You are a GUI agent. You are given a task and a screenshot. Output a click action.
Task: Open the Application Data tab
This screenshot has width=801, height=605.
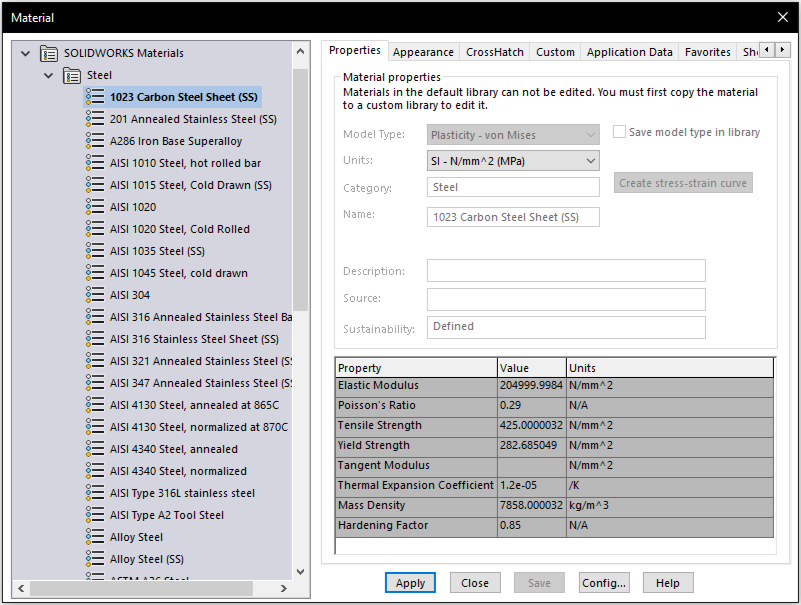pos(629,52)
